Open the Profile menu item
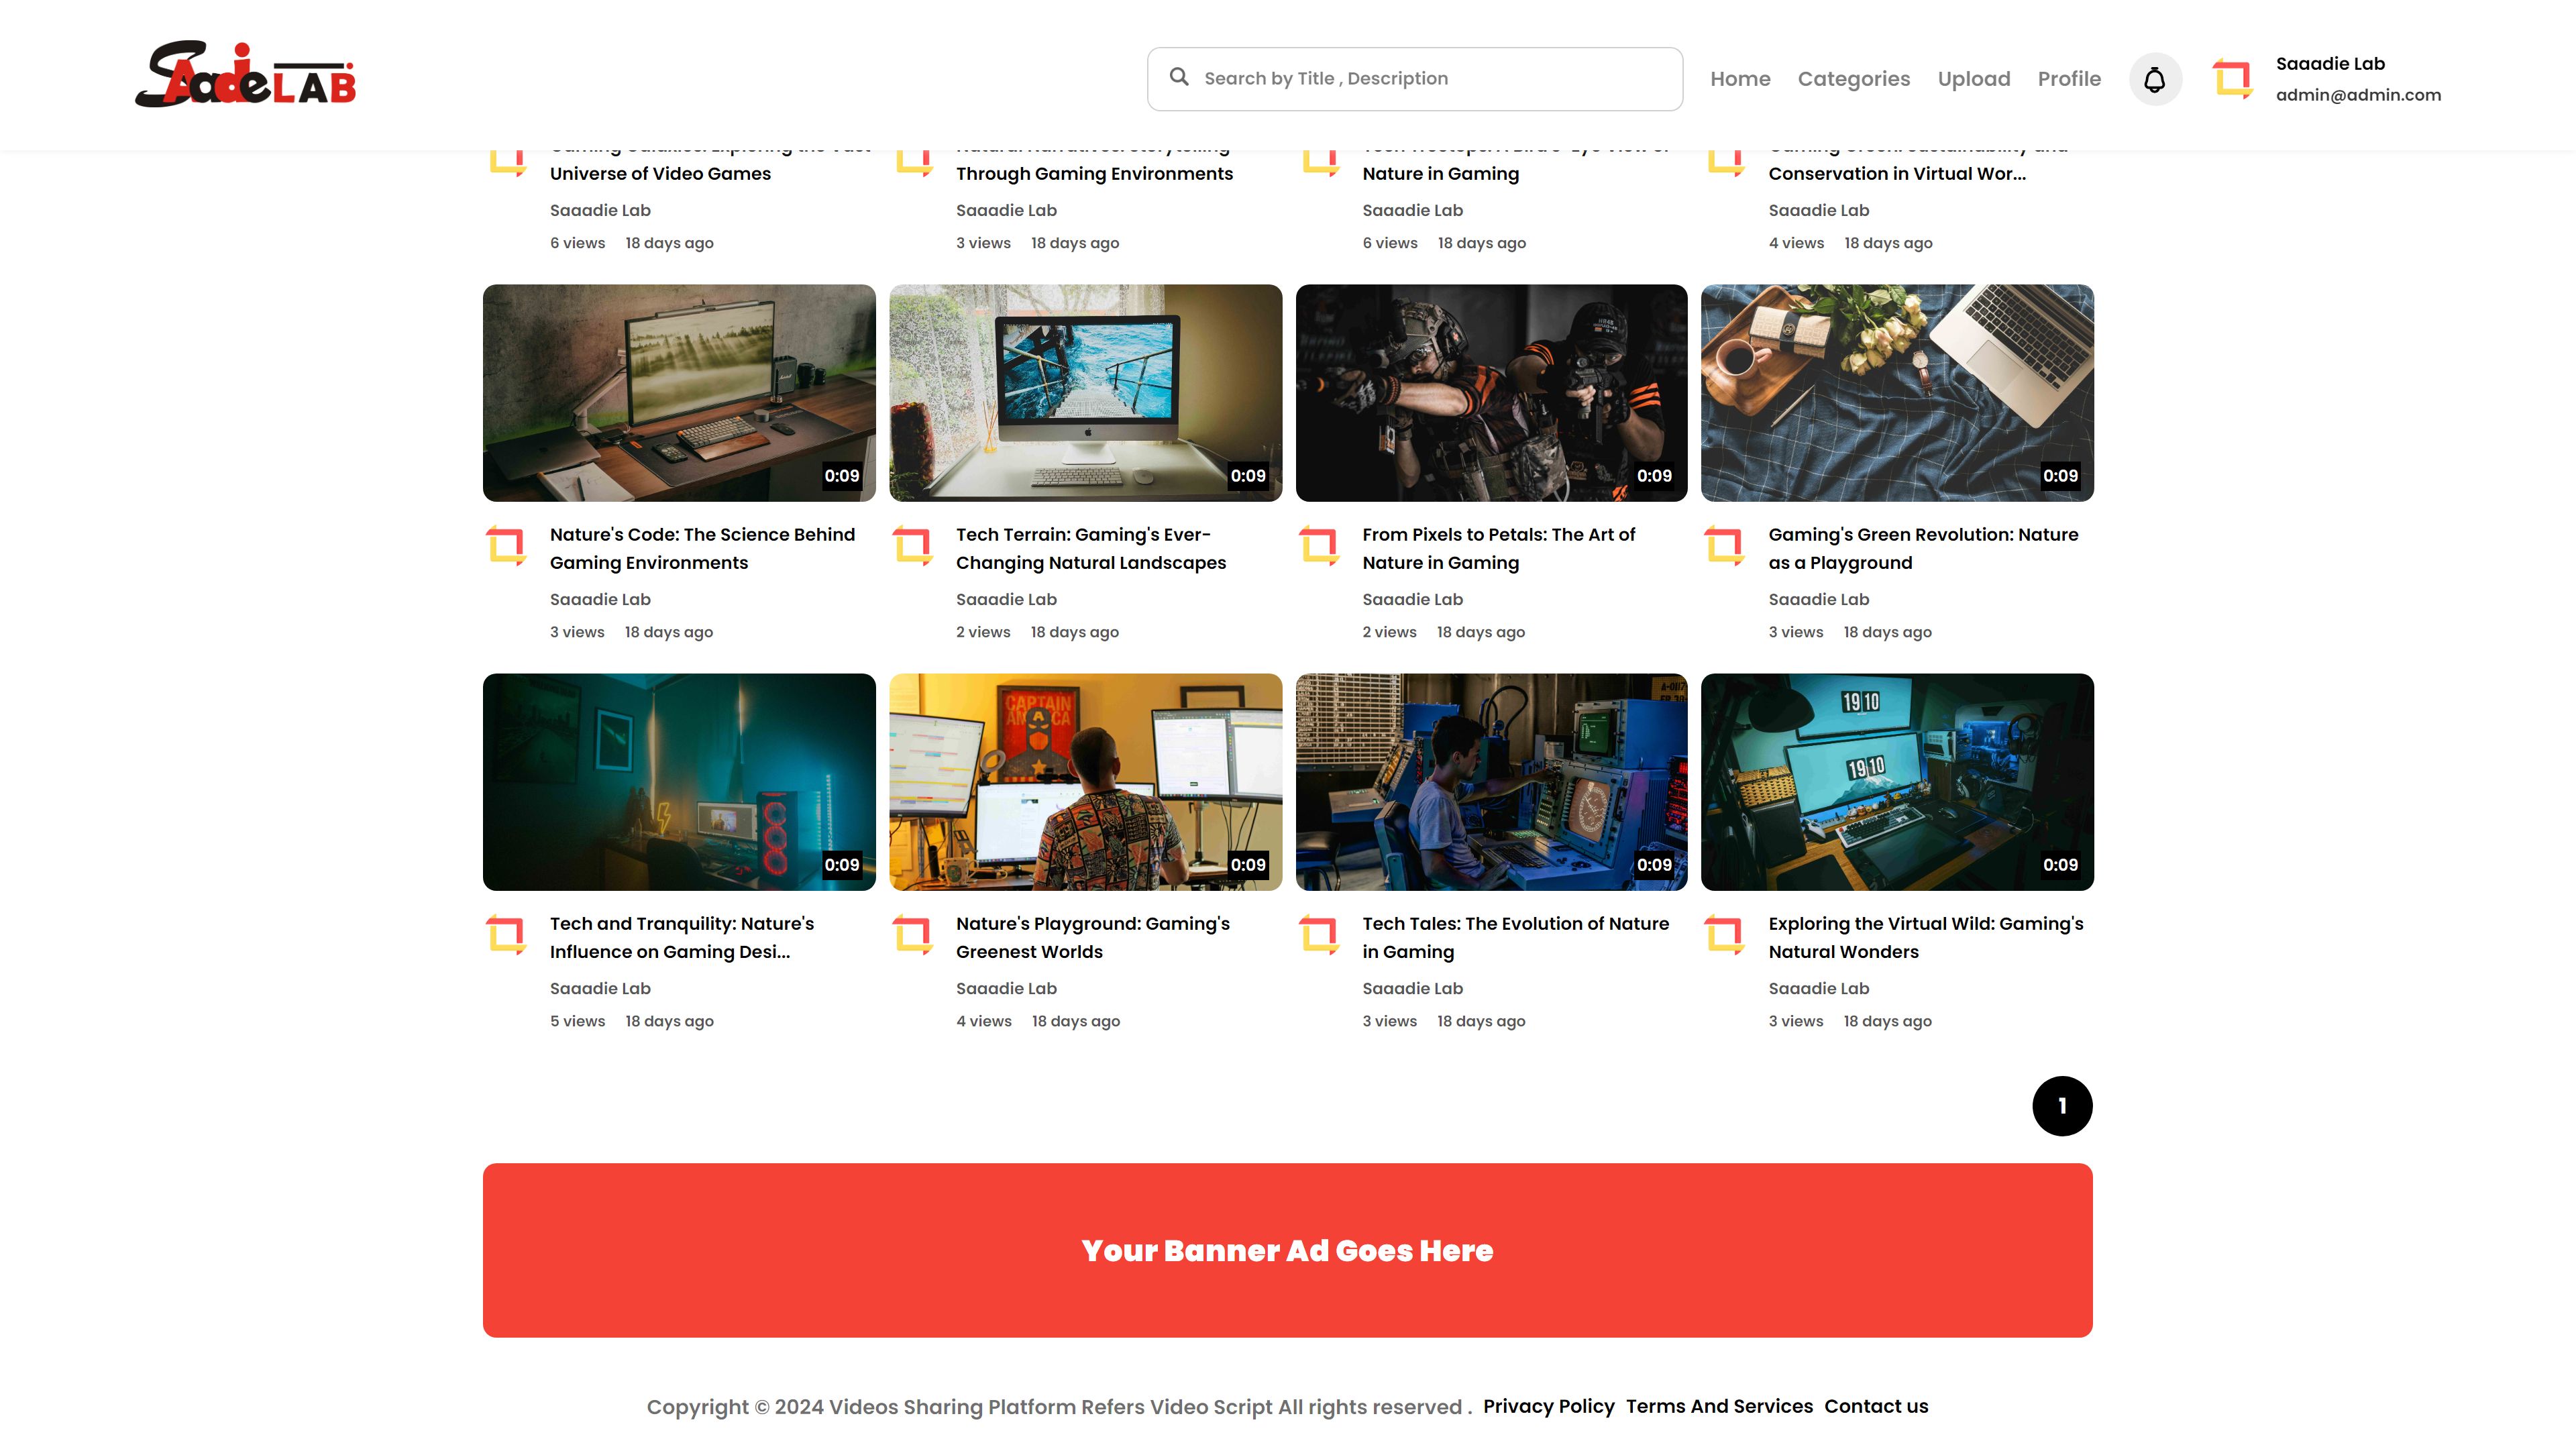This screenshot has width=2576, height=1449. click(x=2069, y=79)
